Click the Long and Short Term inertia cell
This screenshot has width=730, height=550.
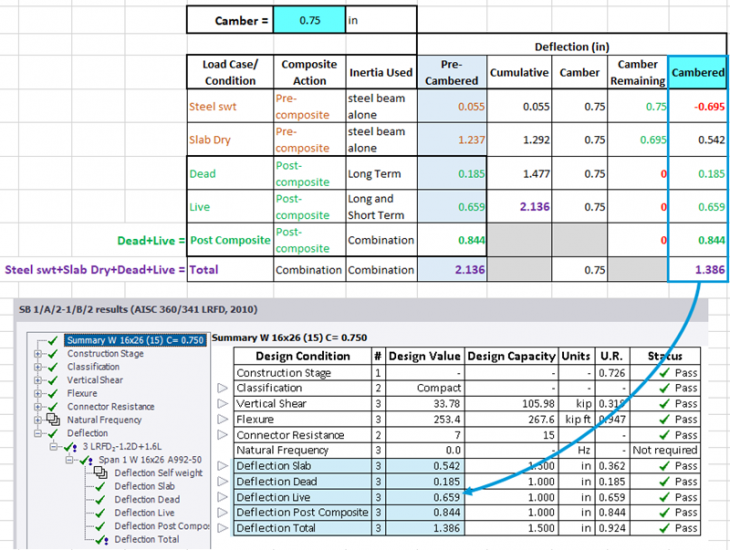point(381,206)
